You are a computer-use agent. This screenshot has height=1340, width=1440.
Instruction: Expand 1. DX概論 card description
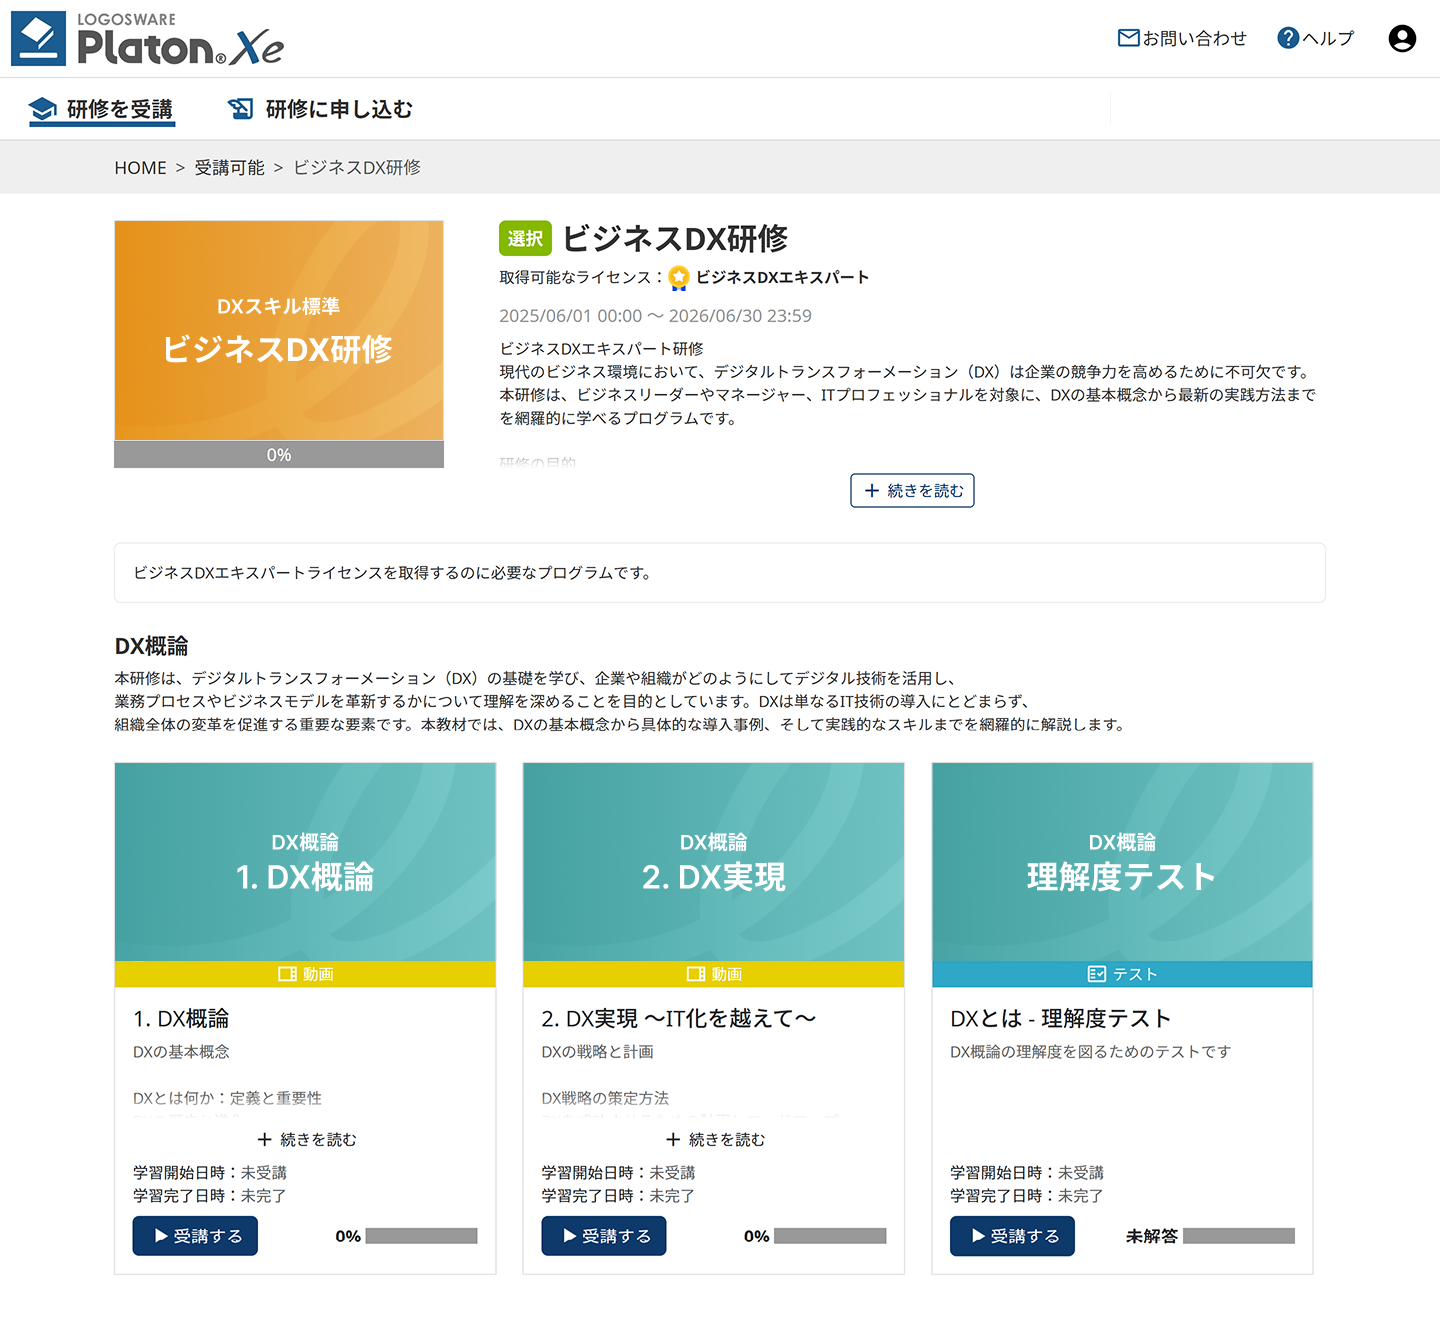click(306, 1140)
